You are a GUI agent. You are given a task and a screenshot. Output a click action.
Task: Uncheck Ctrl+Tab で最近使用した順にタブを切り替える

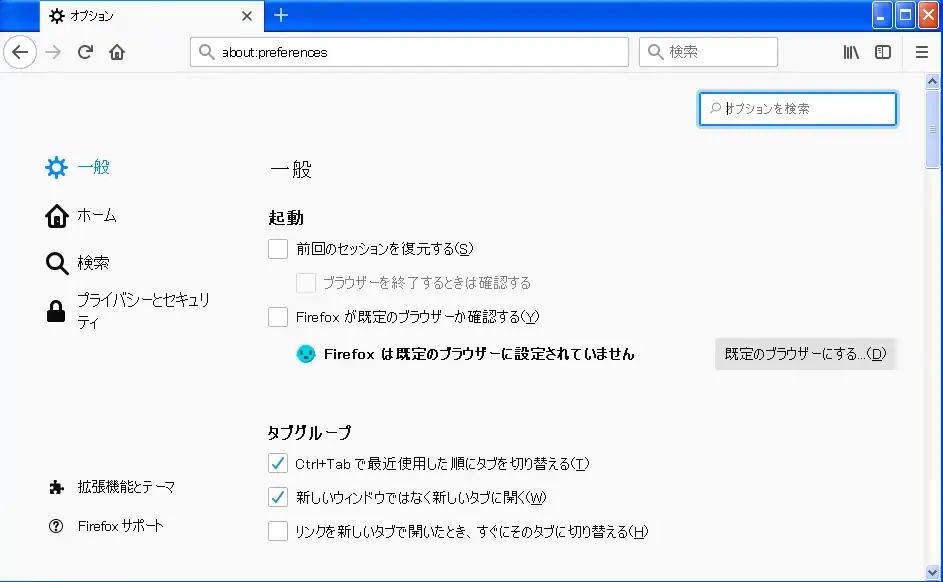point(277,463)
